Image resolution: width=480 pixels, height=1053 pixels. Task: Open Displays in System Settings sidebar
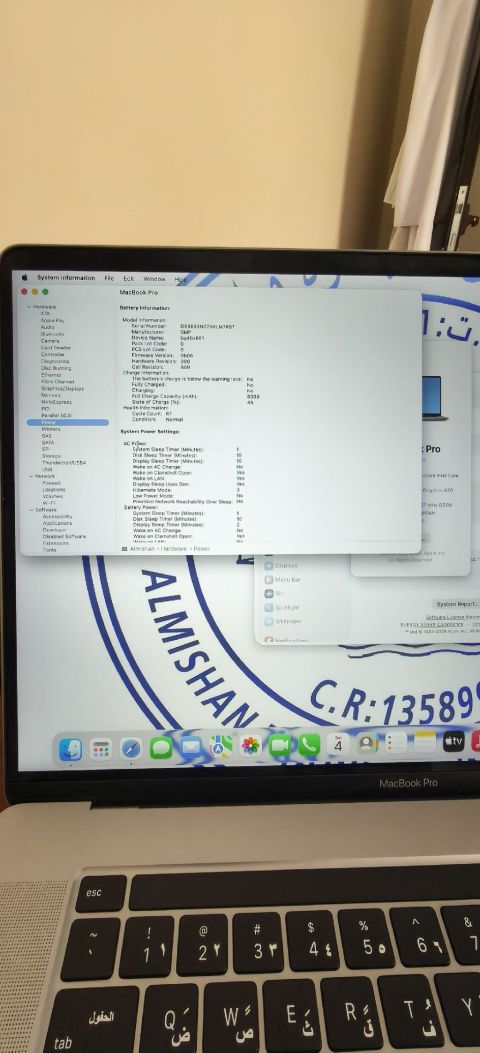click(281, 565)
